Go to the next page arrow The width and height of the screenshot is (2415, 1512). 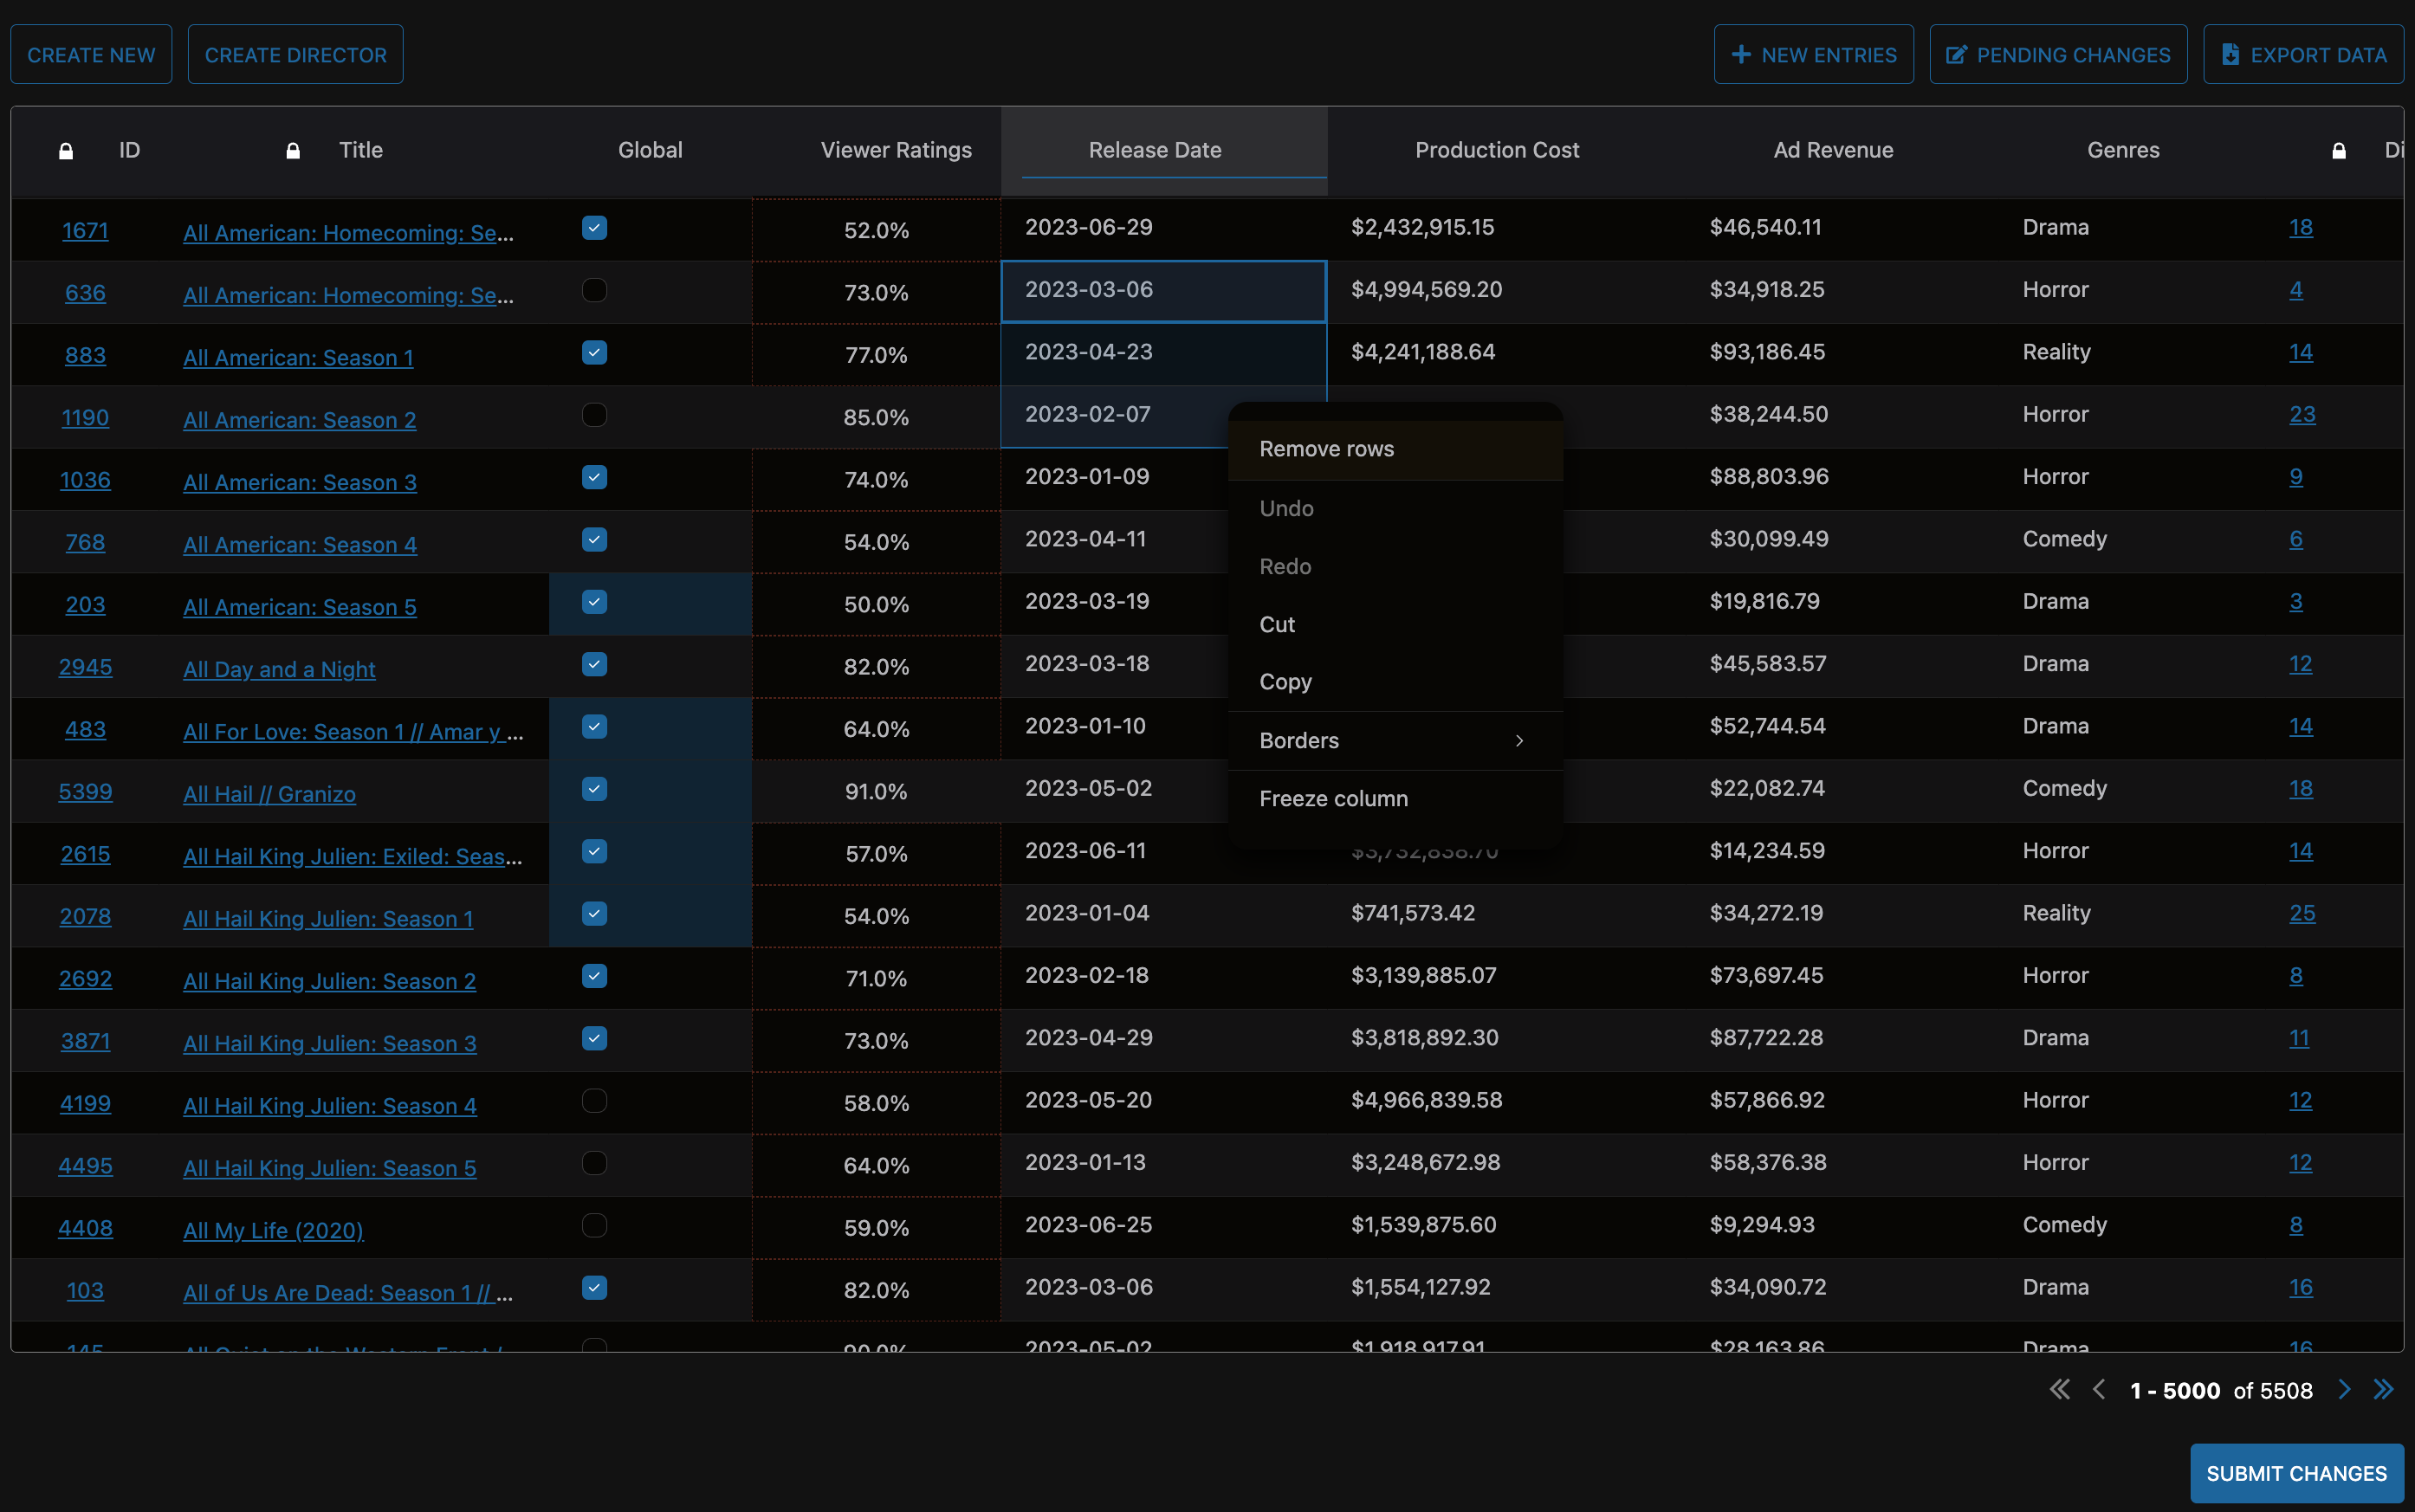[2344, 1389]
